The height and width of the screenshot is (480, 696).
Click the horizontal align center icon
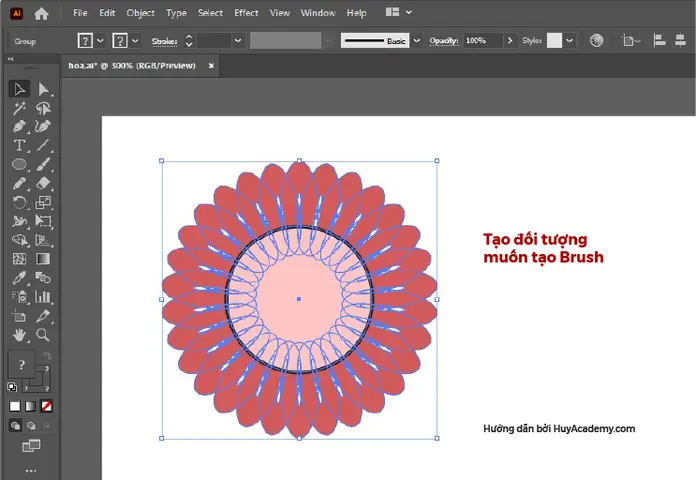(x=680, y=41)
